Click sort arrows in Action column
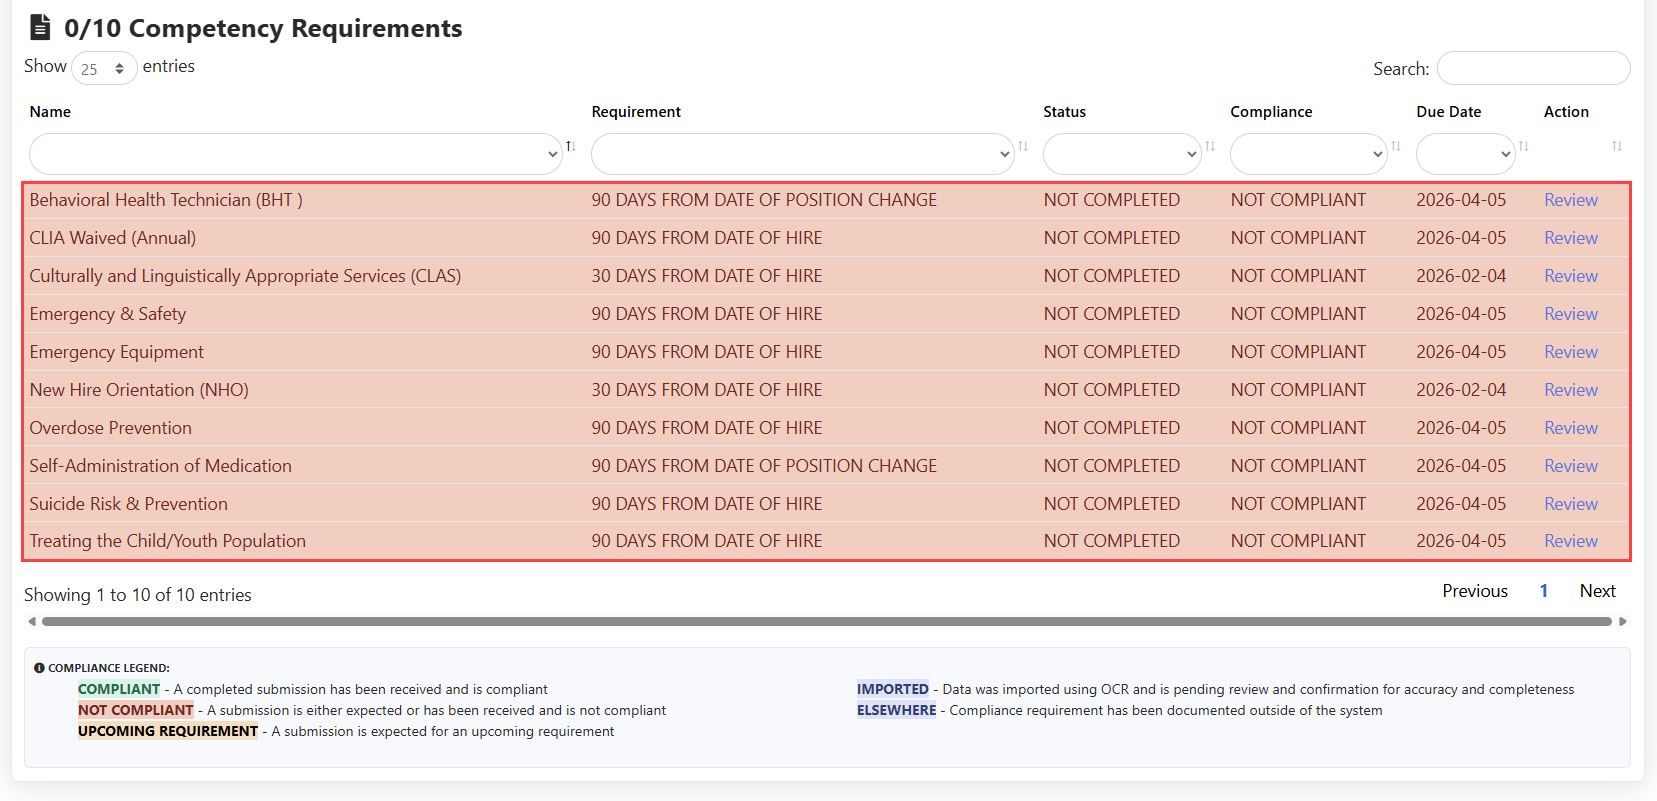1657x801 pixels. click(x=1616, y=147)
